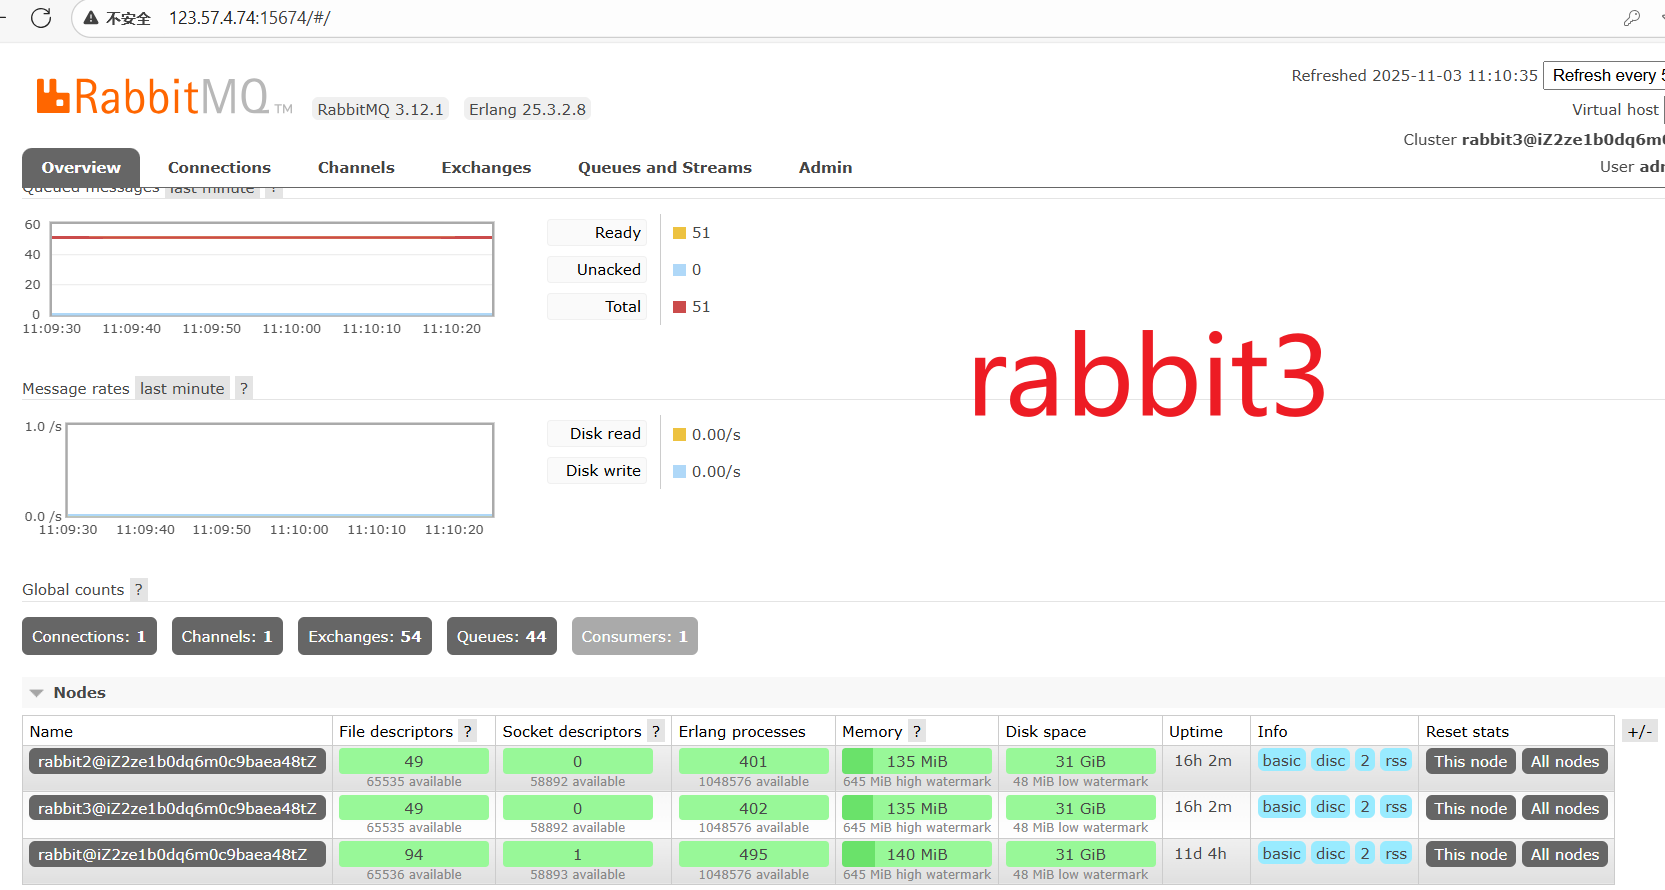Open the password key icon in address bar
Screen dimensions: 1665x890
pyautogui.click(x=1631, y=18)
